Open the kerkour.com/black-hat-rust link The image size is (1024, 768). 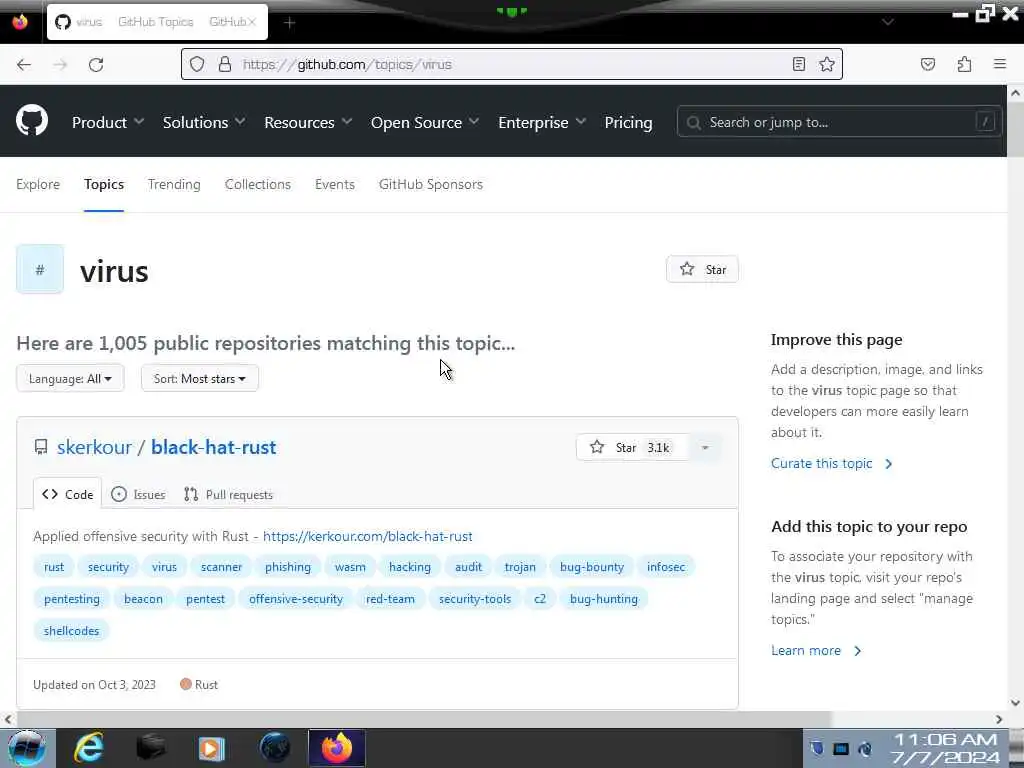point(368,536)
